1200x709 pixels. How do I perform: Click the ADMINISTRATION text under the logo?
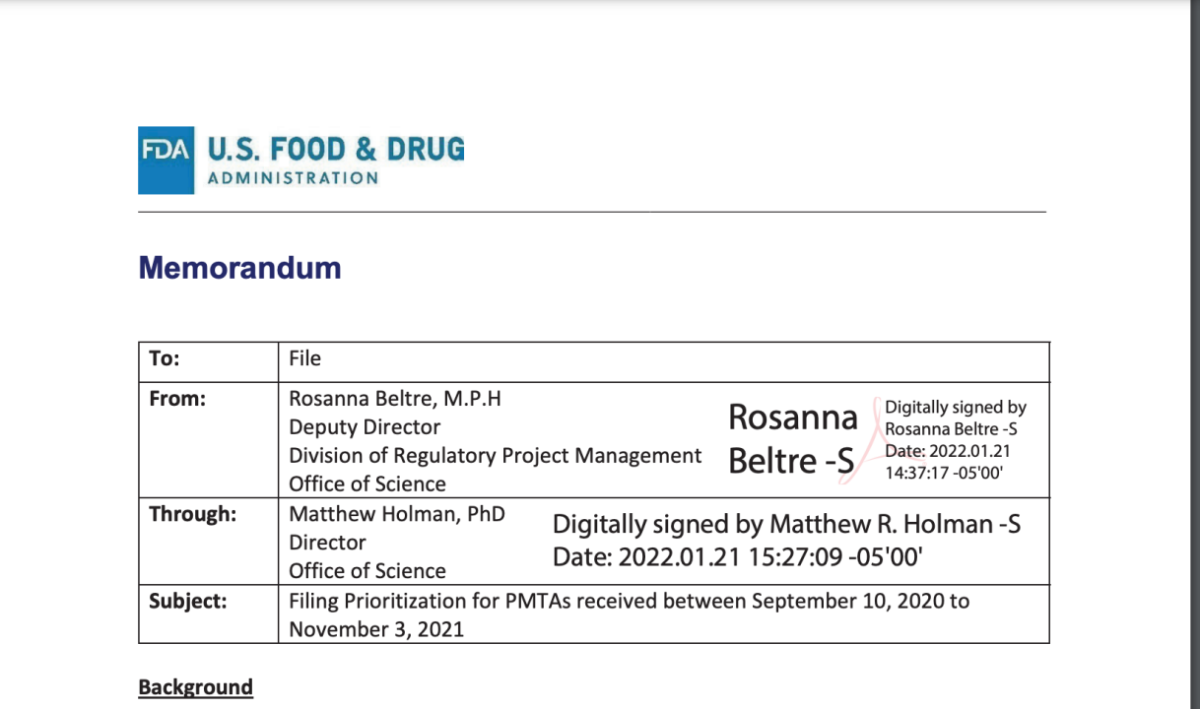coord(293,178)
